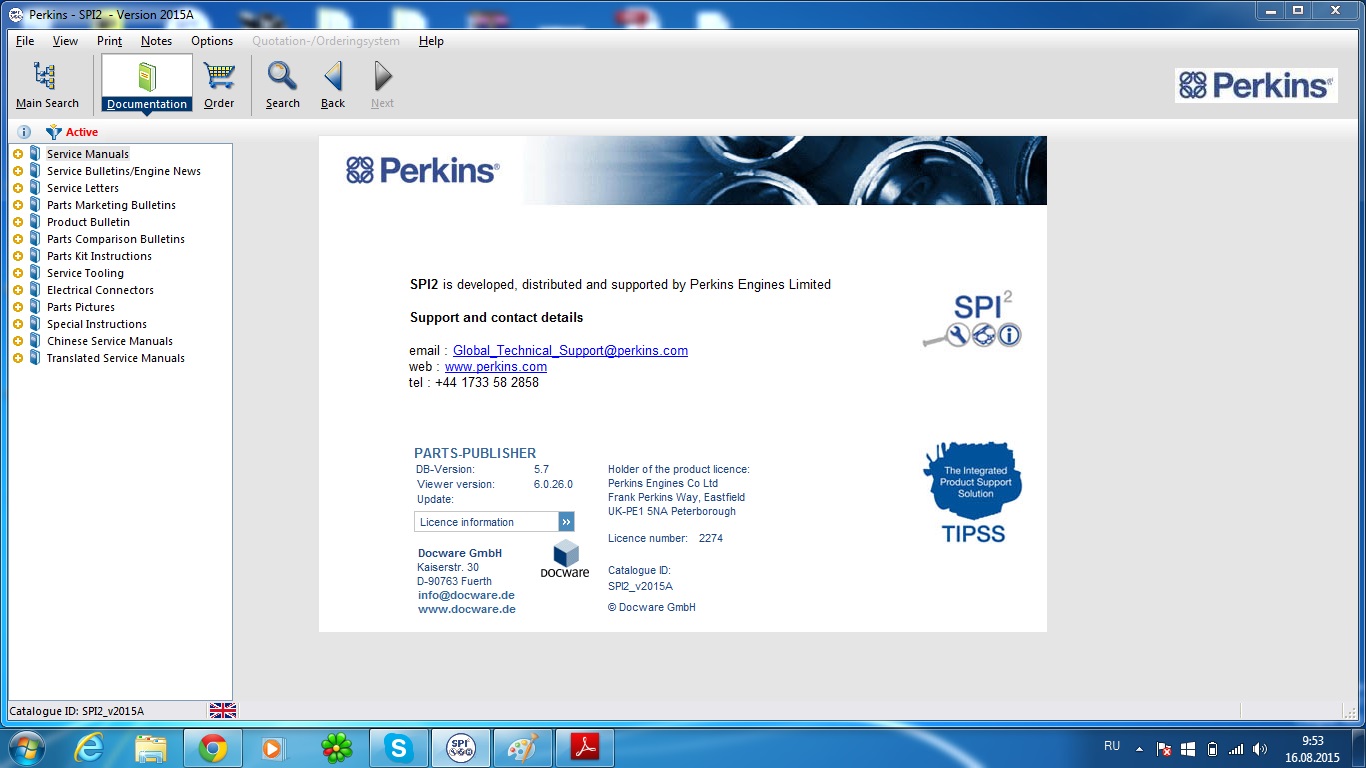Expand the Service Tooling tree node
Viewport: 1366px width, 768px height.
18,273
